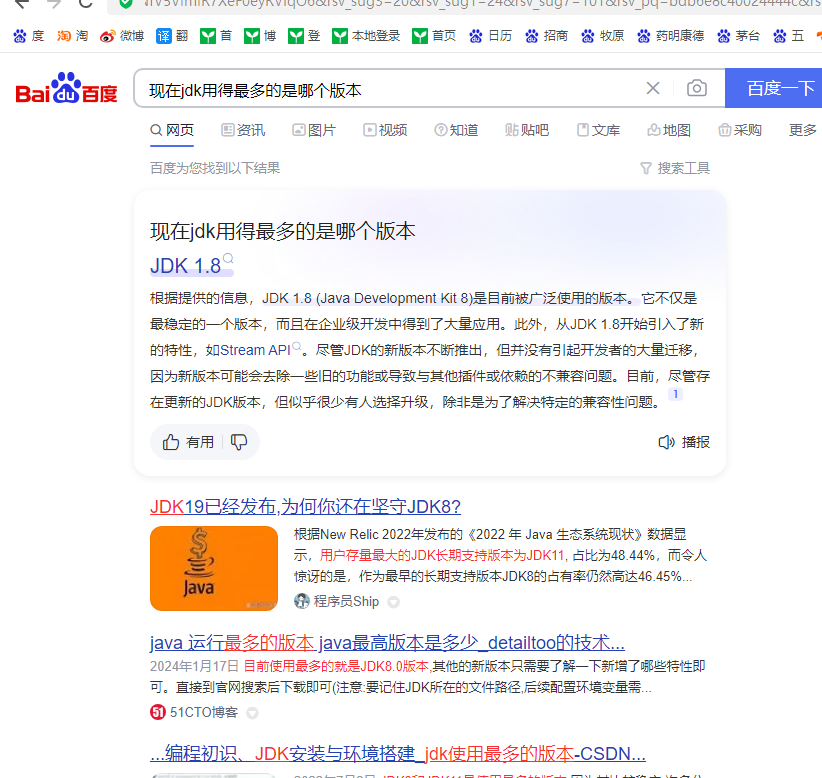
Task: Open 搜索工具 filter options
Action: [675, 168]
